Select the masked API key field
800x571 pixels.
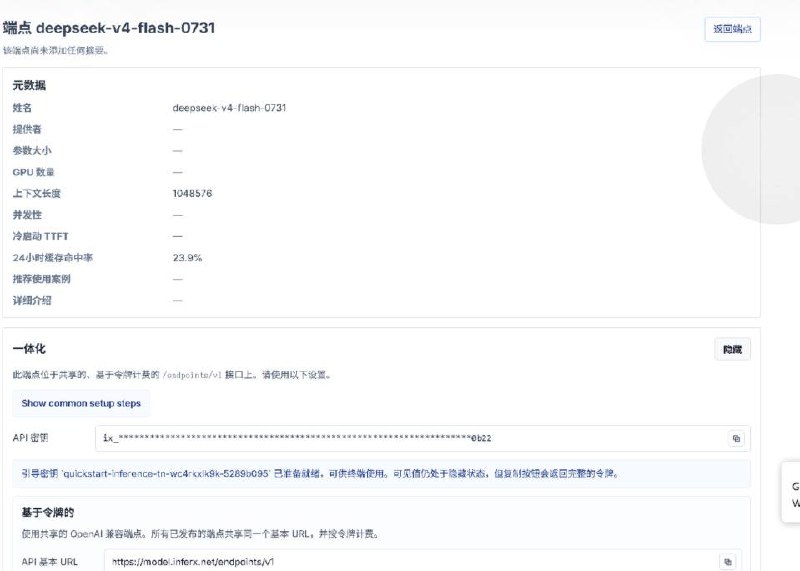[422, 438]
